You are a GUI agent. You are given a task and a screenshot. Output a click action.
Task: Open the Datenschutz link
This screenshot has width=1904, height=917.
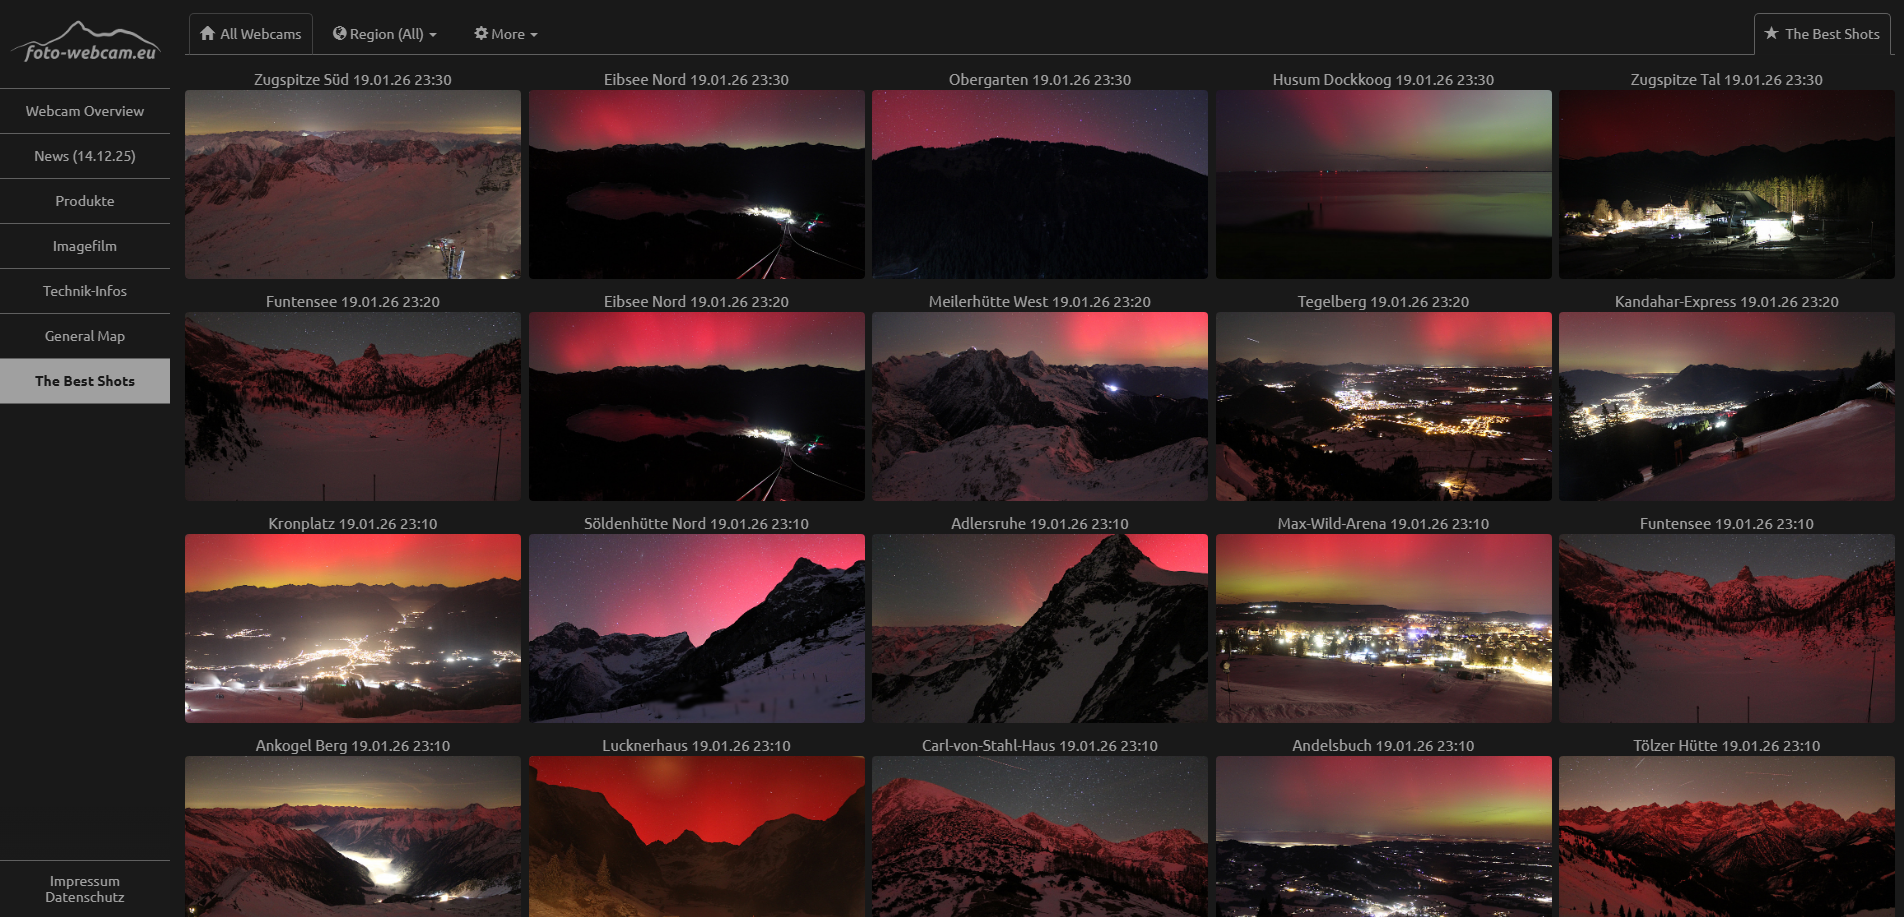pos(85,898)
